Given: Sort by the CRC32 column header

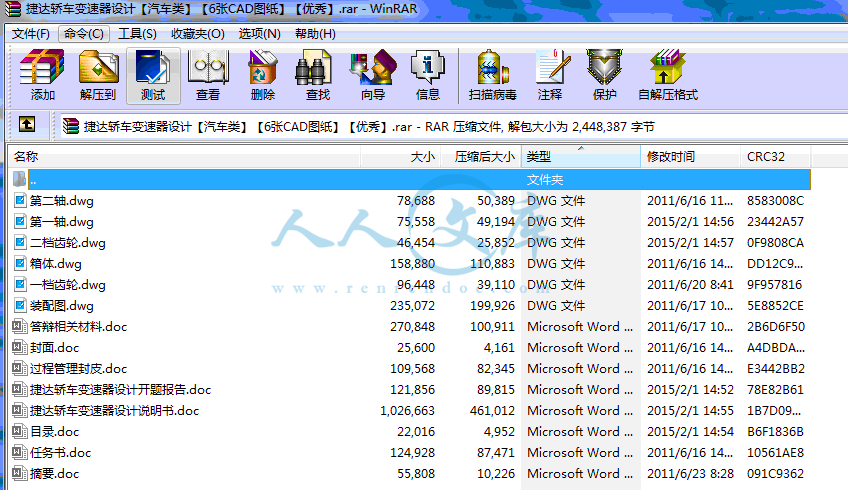Looking at the screenshot, I should 775,157.
